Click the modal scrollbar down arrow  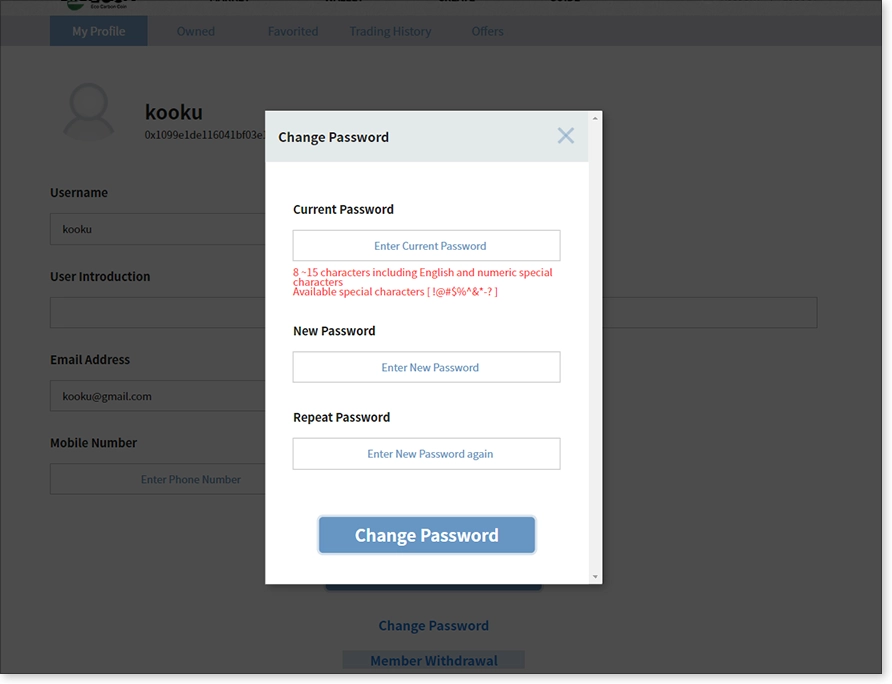[595, 576]
